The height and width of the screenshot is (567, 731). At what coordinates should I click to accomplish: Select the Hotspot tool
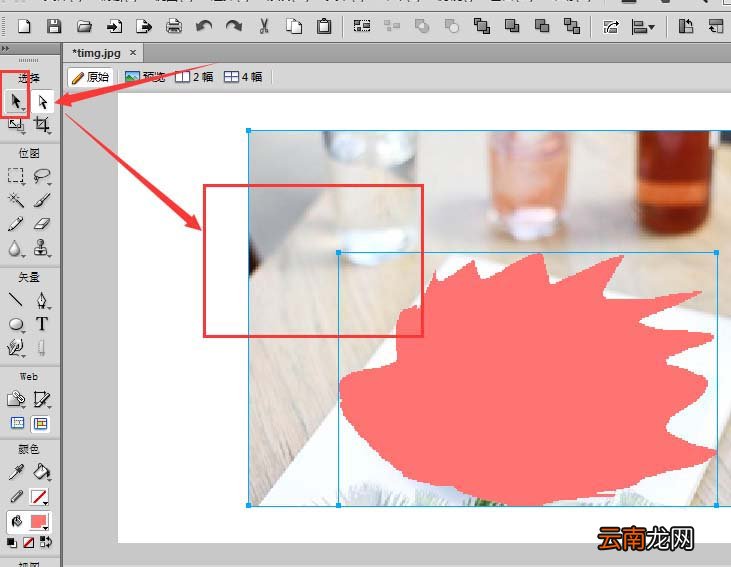click(16, 399)
